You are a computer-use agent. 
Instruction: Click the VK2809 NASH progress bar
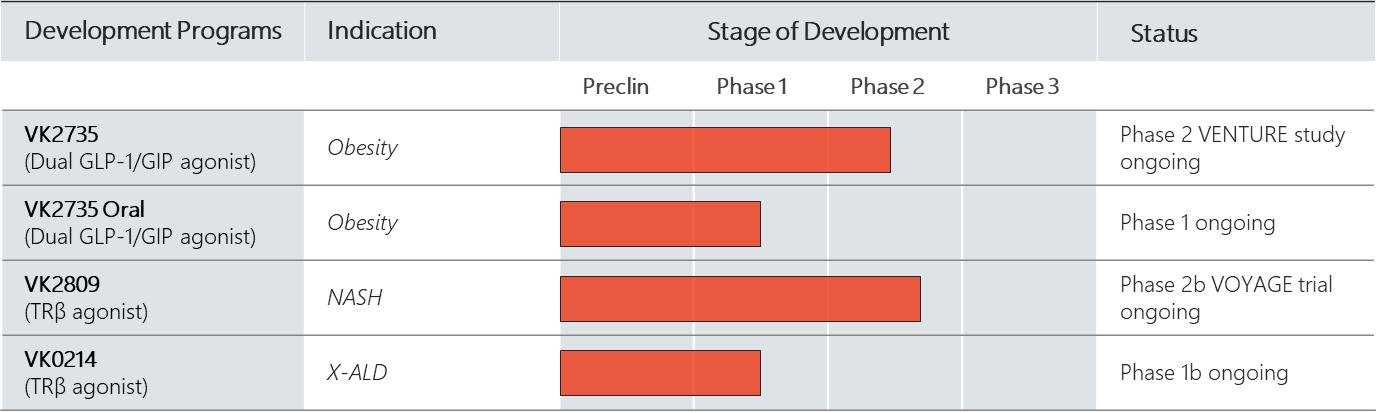pyautogui.click(x=740, y=299)
